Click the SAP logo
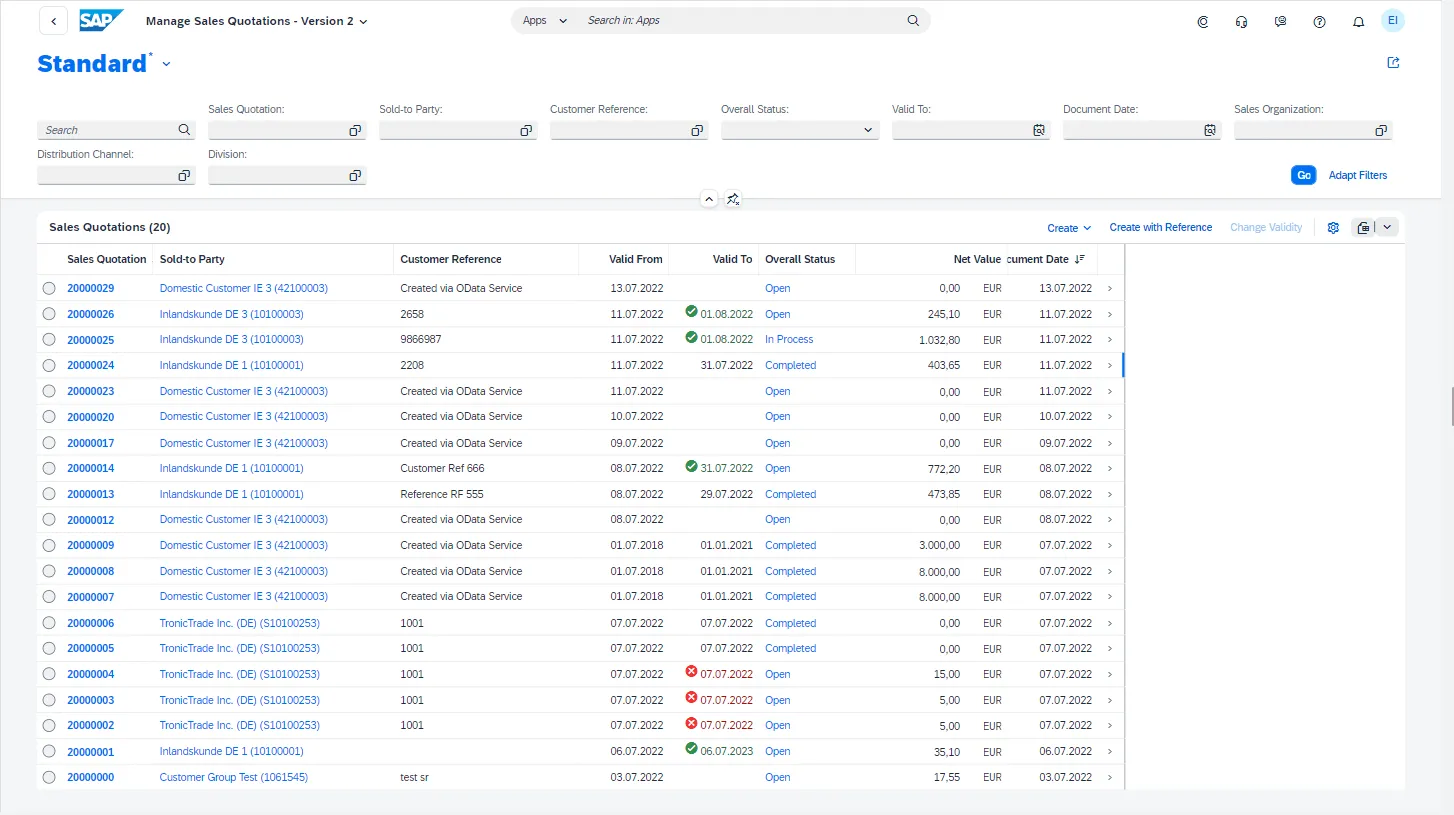The image size is (1454, 815). click(101, 20)
